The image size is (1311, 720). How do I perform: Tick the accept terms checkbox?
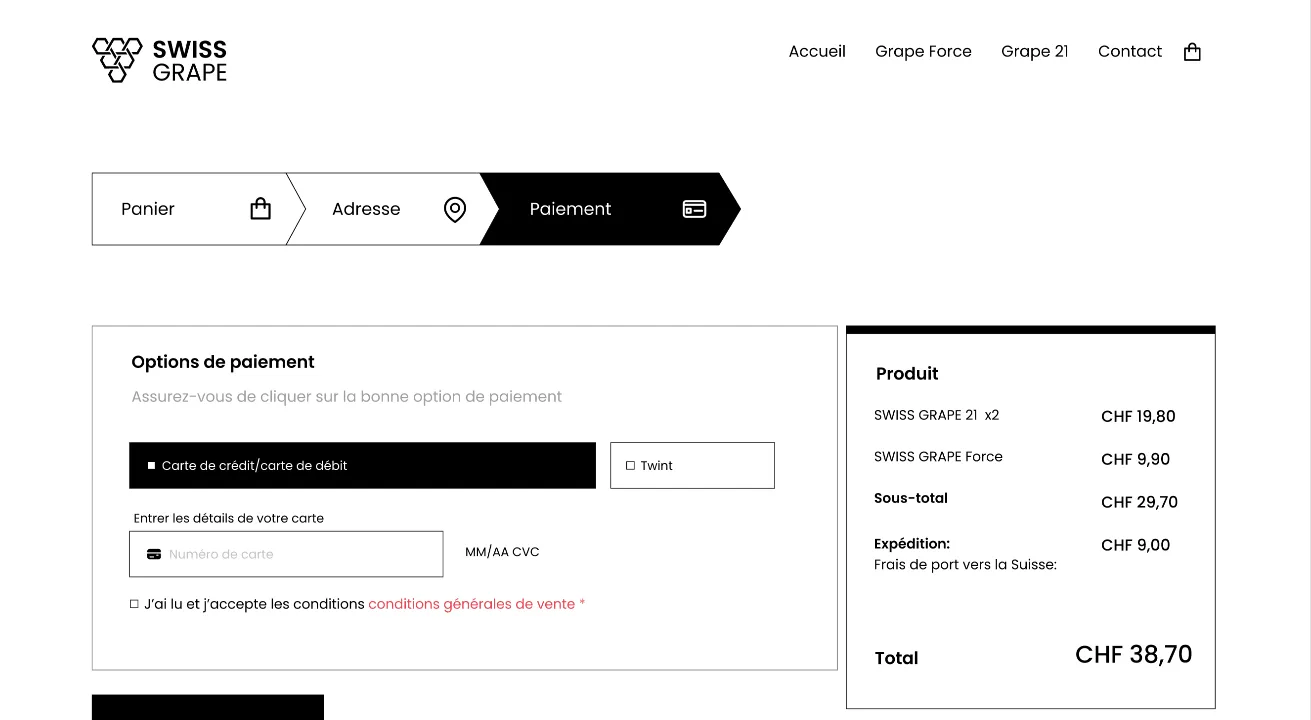point(134,604)
